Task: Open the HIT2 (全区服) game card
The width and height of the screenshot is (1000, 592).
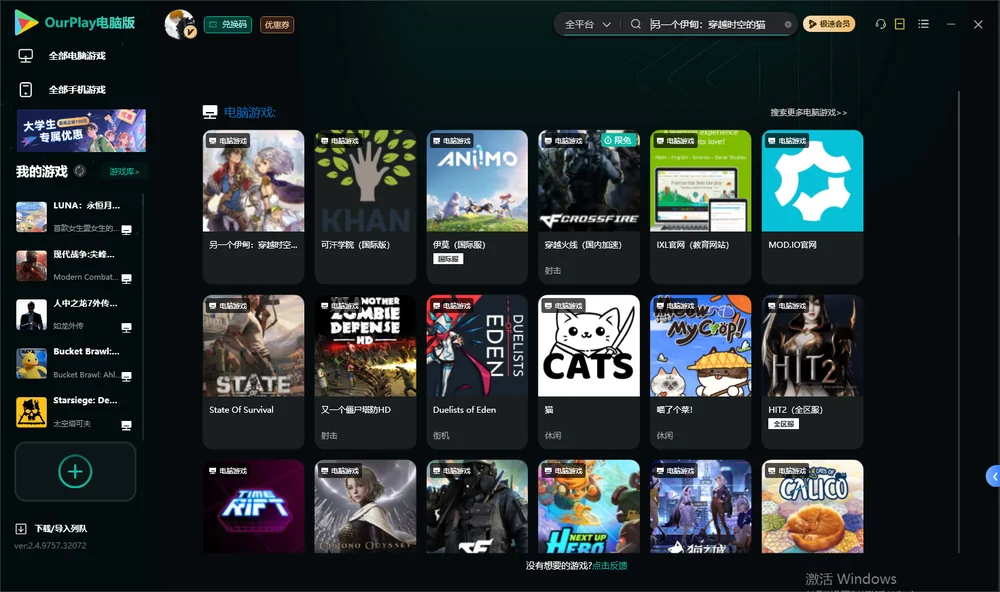Action: [812, 372]
